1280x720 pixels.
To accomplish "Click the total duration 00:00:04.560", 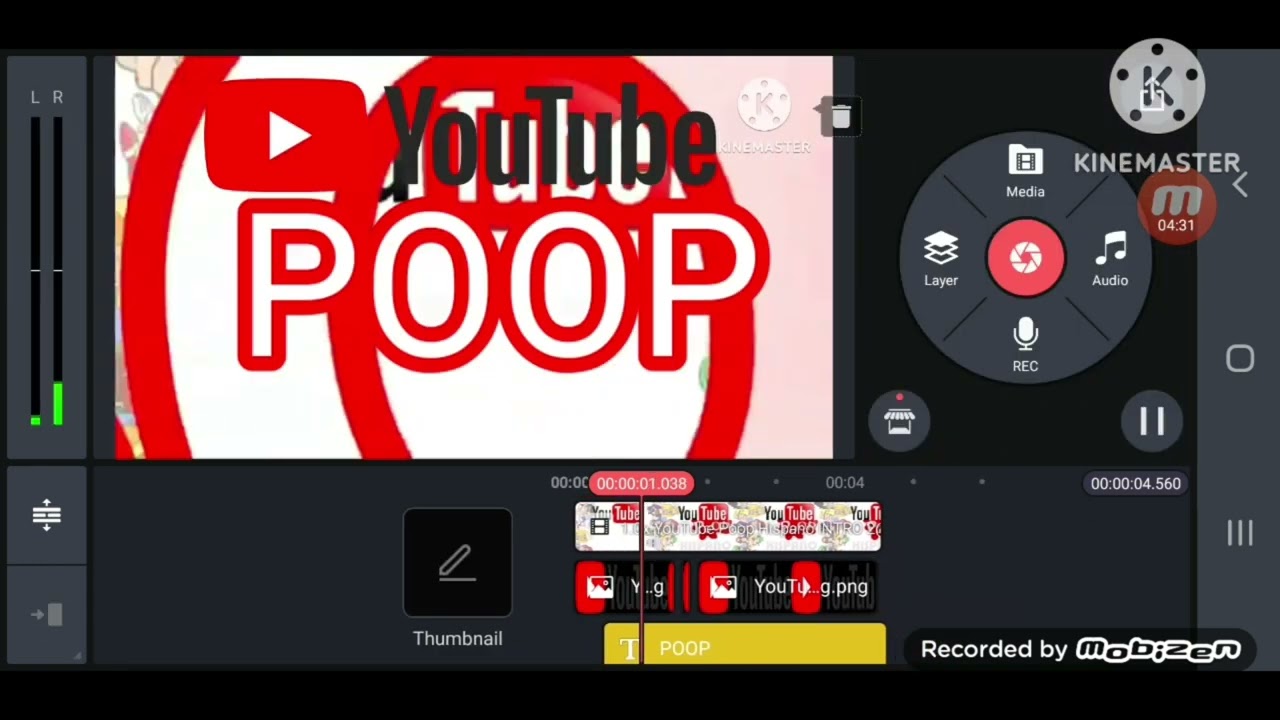I will pos(1135,483).
